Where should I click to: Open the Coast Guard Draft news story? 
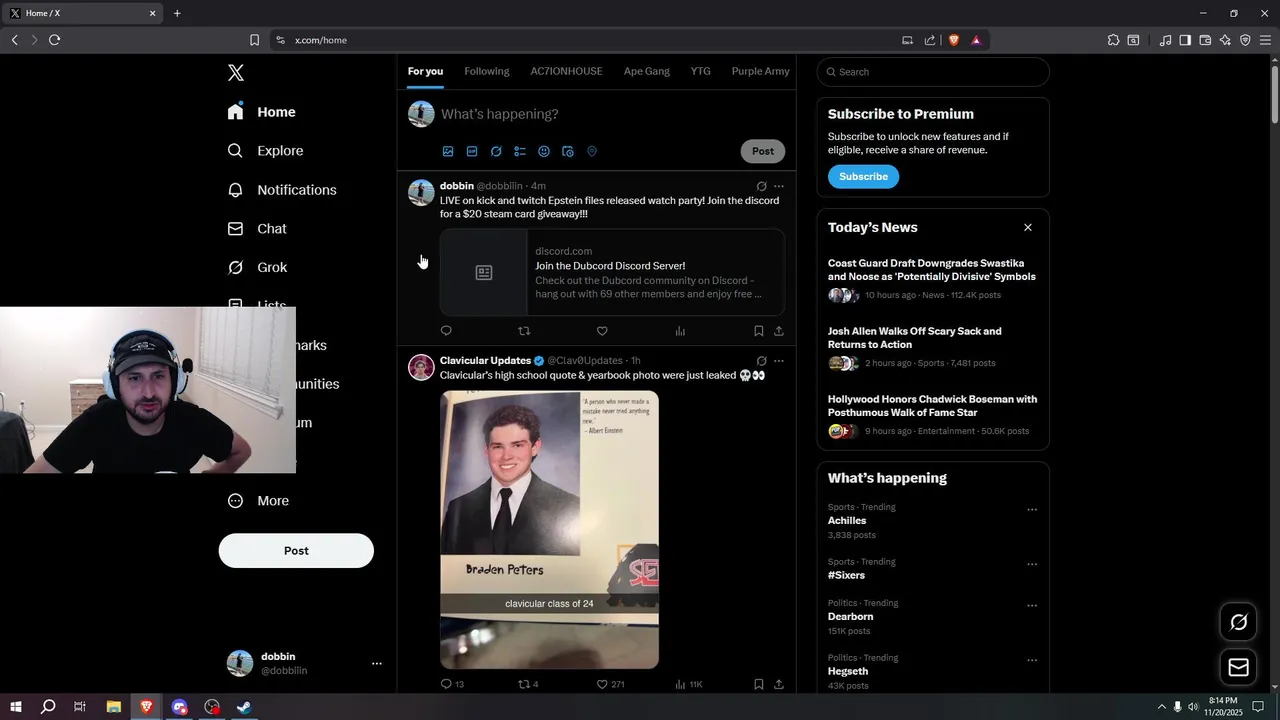click(932, 279)
